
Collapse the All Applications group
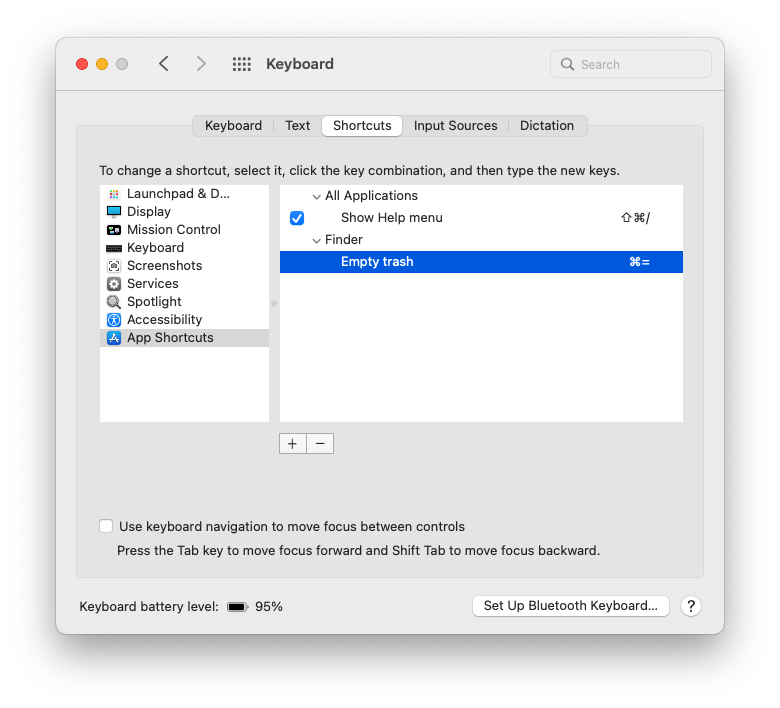(316, 197)
